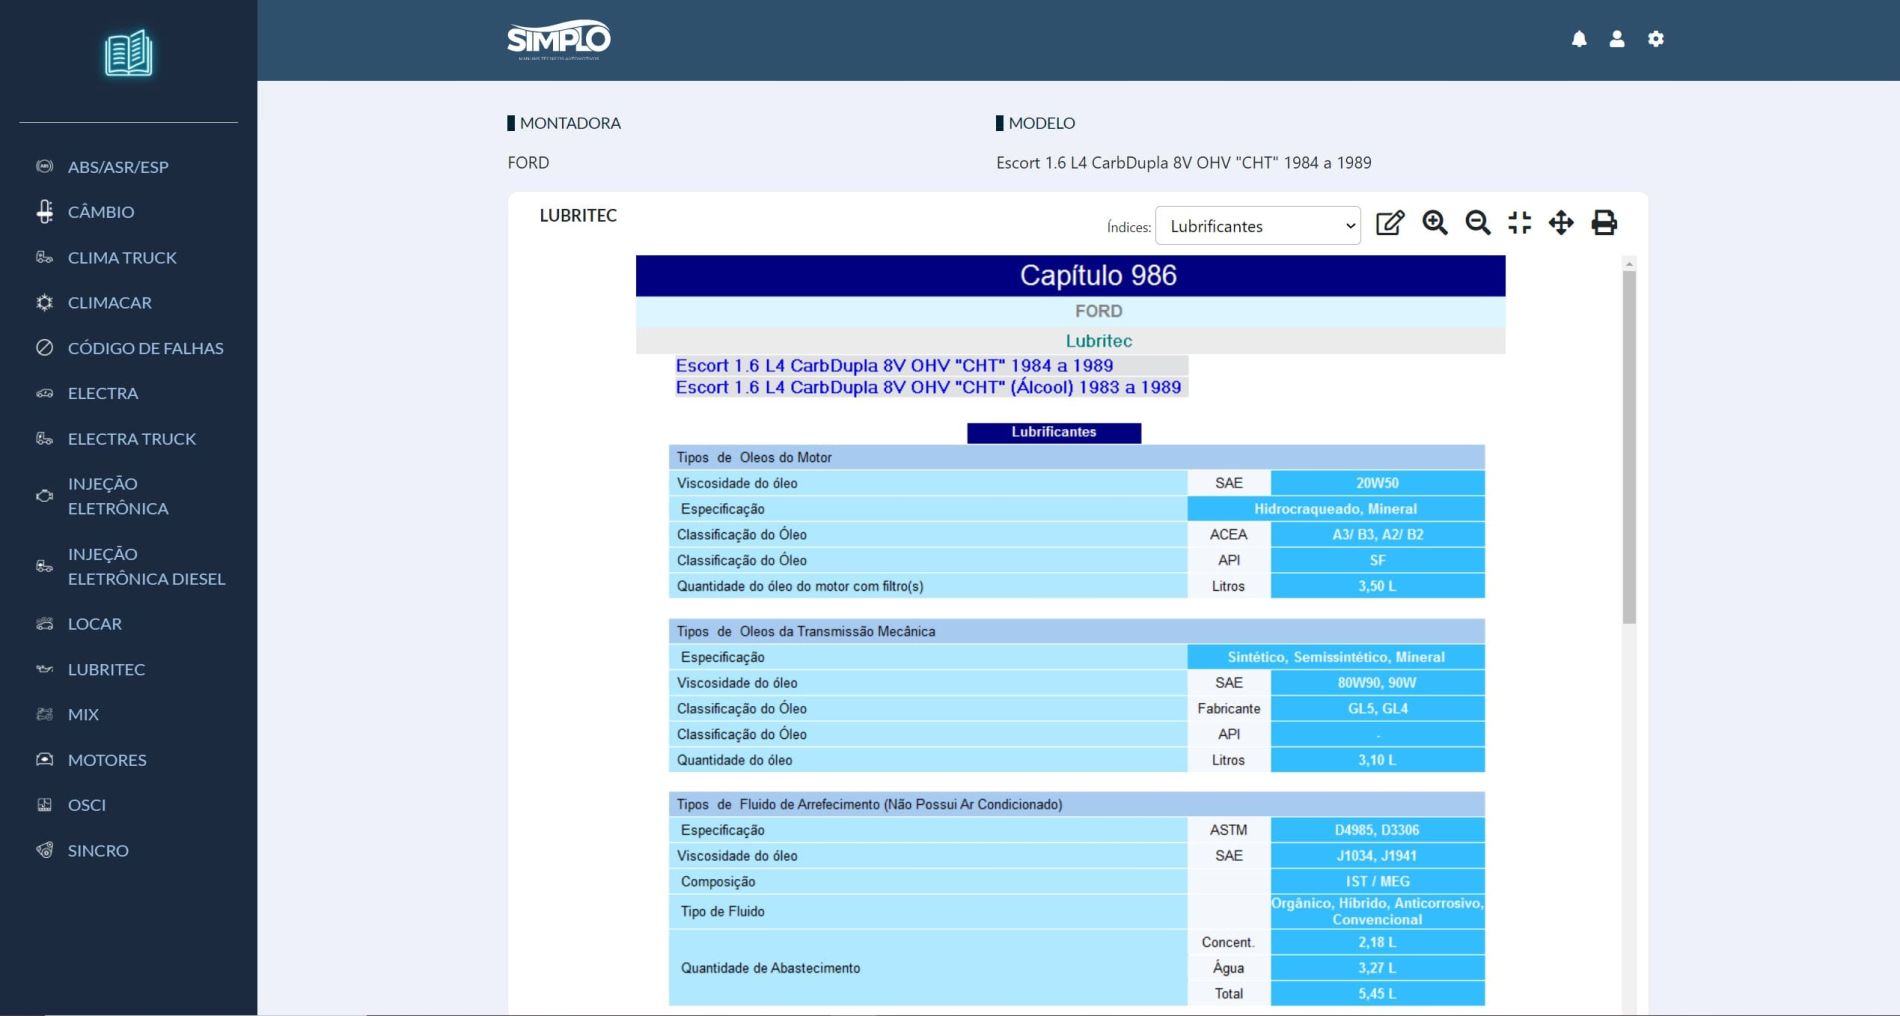Open the notifications bell

1579,39
